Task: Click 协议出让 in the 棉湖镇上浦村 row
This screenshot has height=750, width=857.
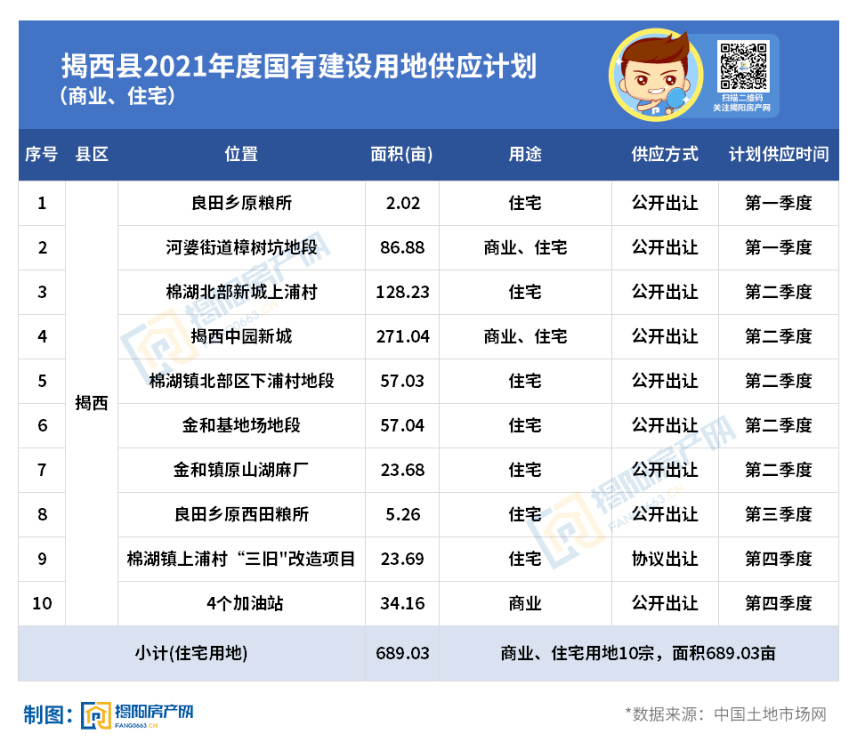Action: pos(664,558)
